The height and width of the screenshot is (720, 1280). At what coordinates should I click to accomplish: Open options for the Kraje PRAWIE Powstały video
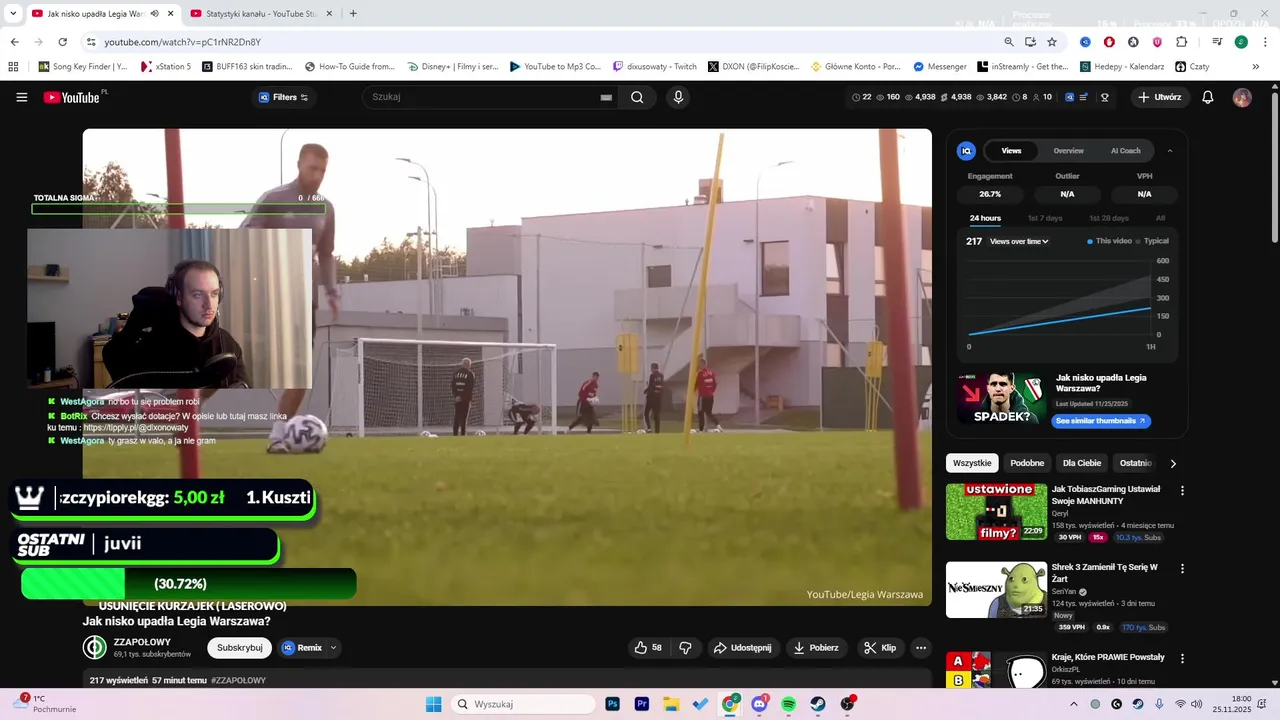coord(1182,659)
